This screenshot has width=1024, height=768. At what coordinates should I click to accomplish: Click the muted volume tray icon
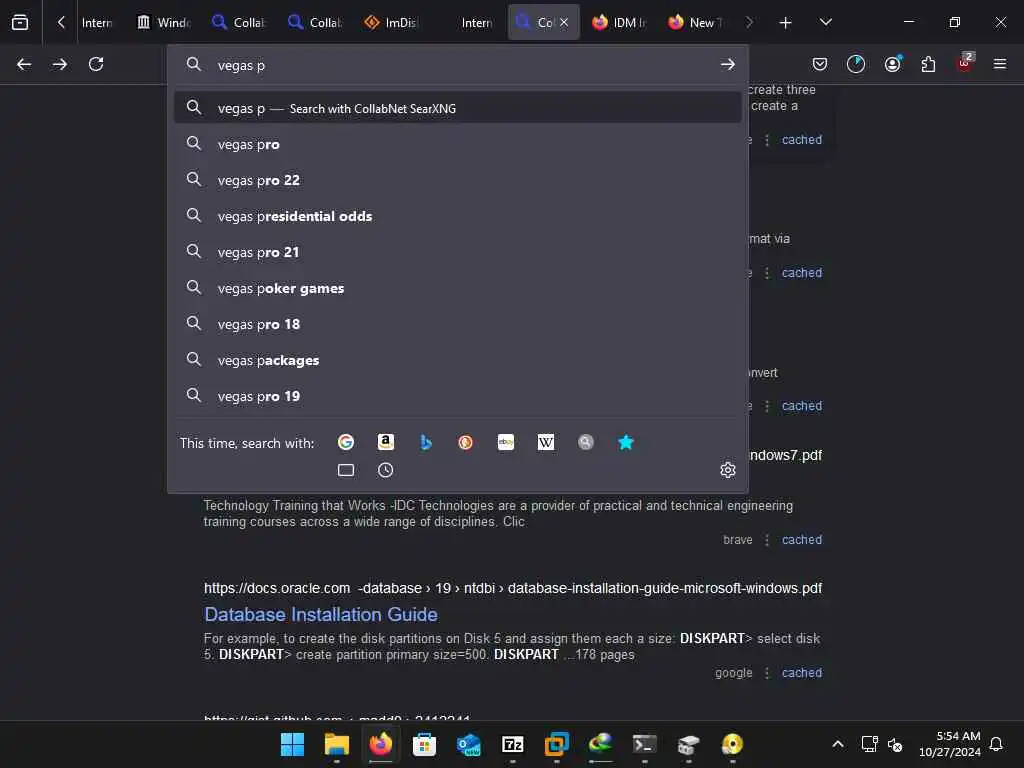point(895,744)
